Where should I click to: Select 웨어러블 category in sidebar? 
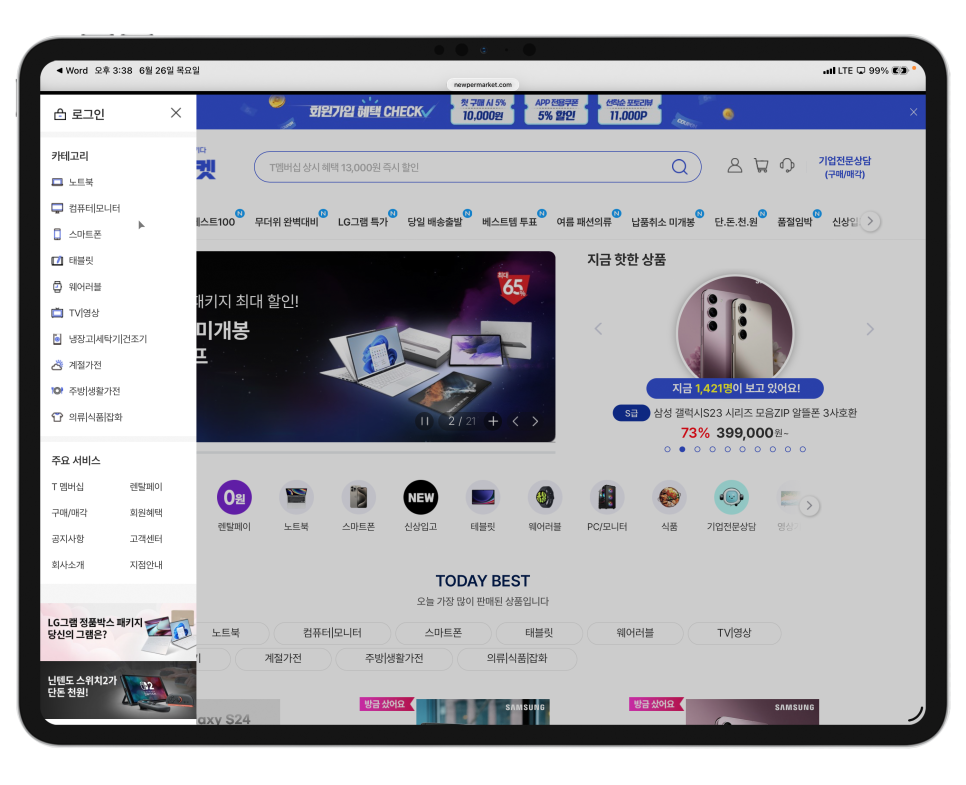(76, 287)
